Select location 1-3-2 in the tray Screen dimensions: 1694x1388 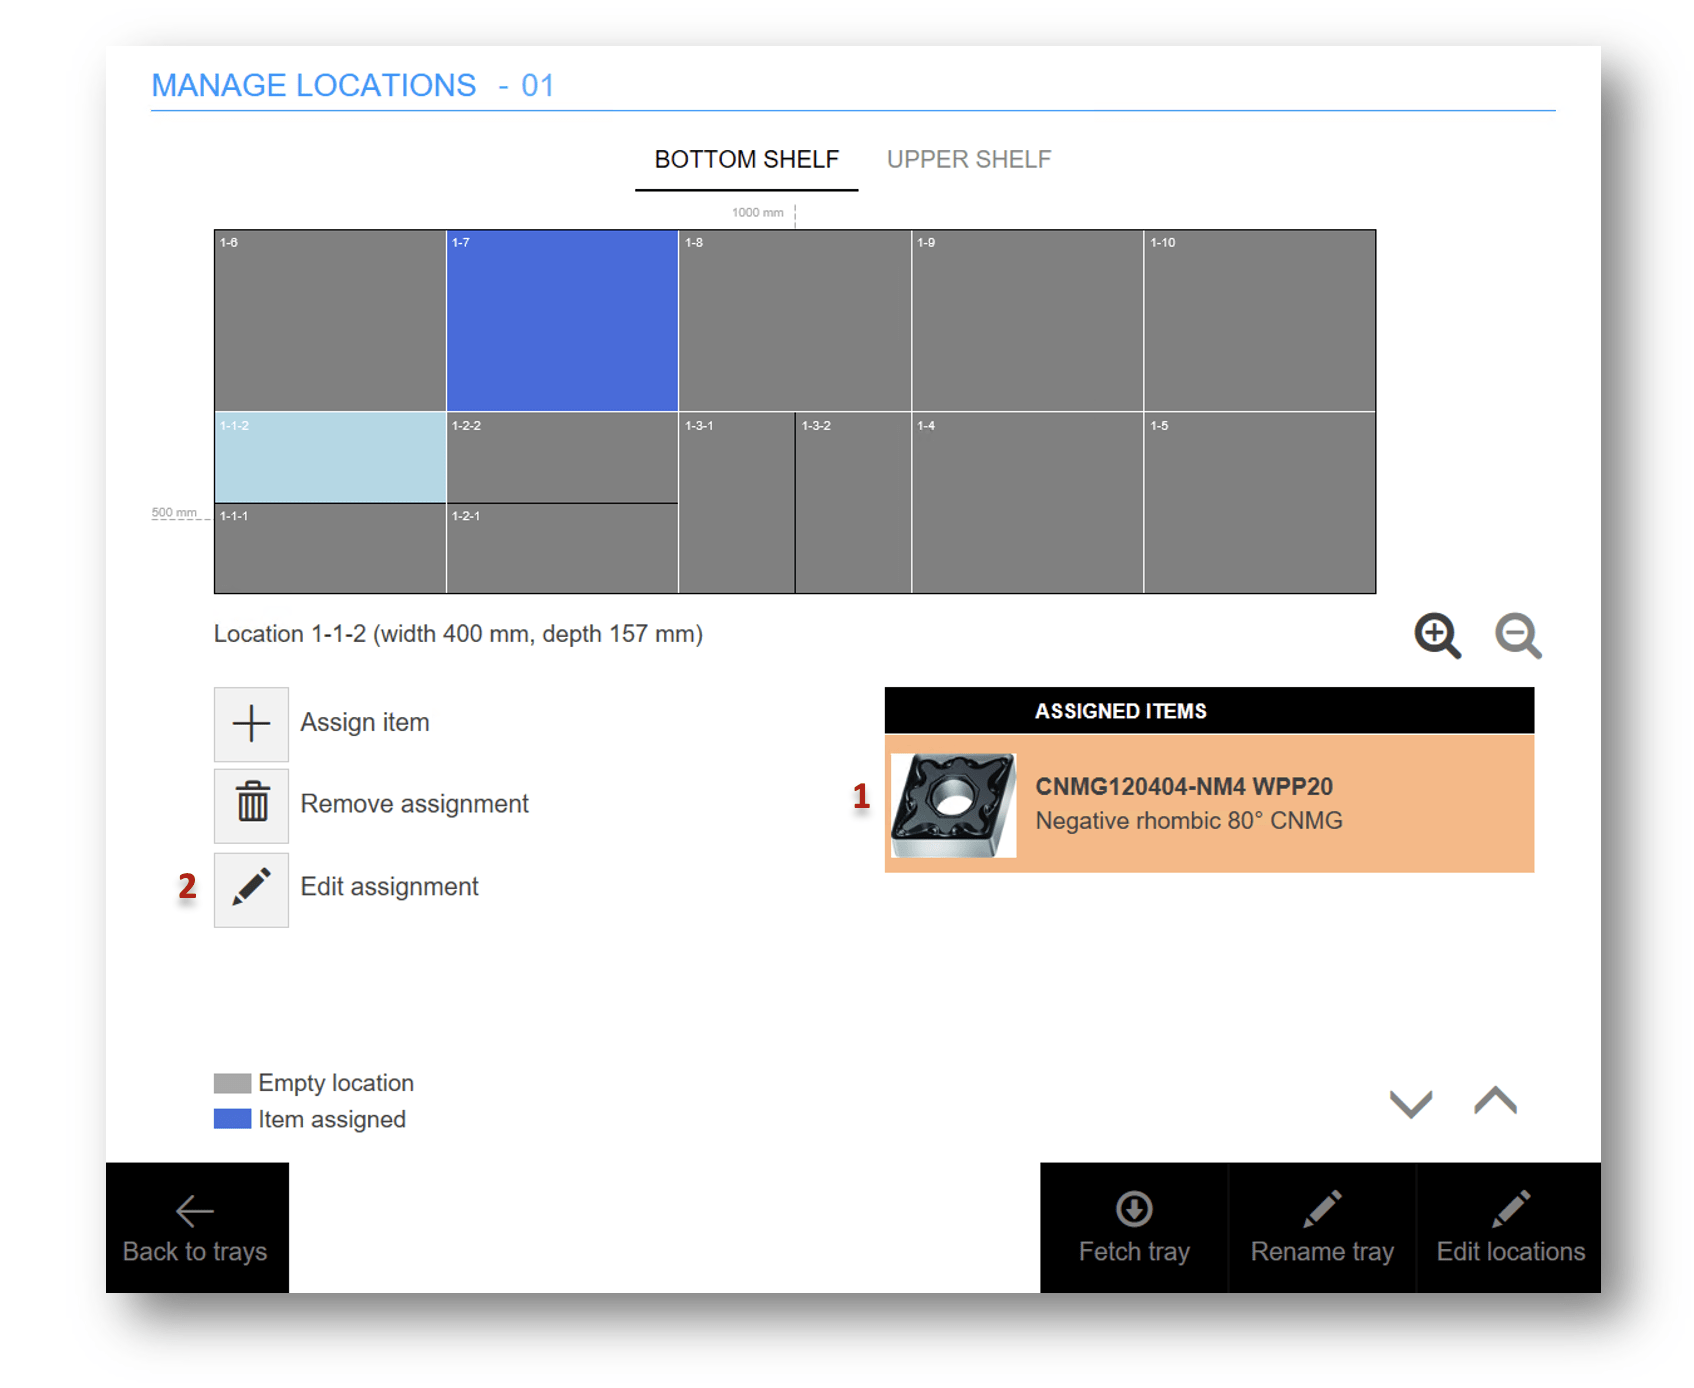click(x=853, y=503)
